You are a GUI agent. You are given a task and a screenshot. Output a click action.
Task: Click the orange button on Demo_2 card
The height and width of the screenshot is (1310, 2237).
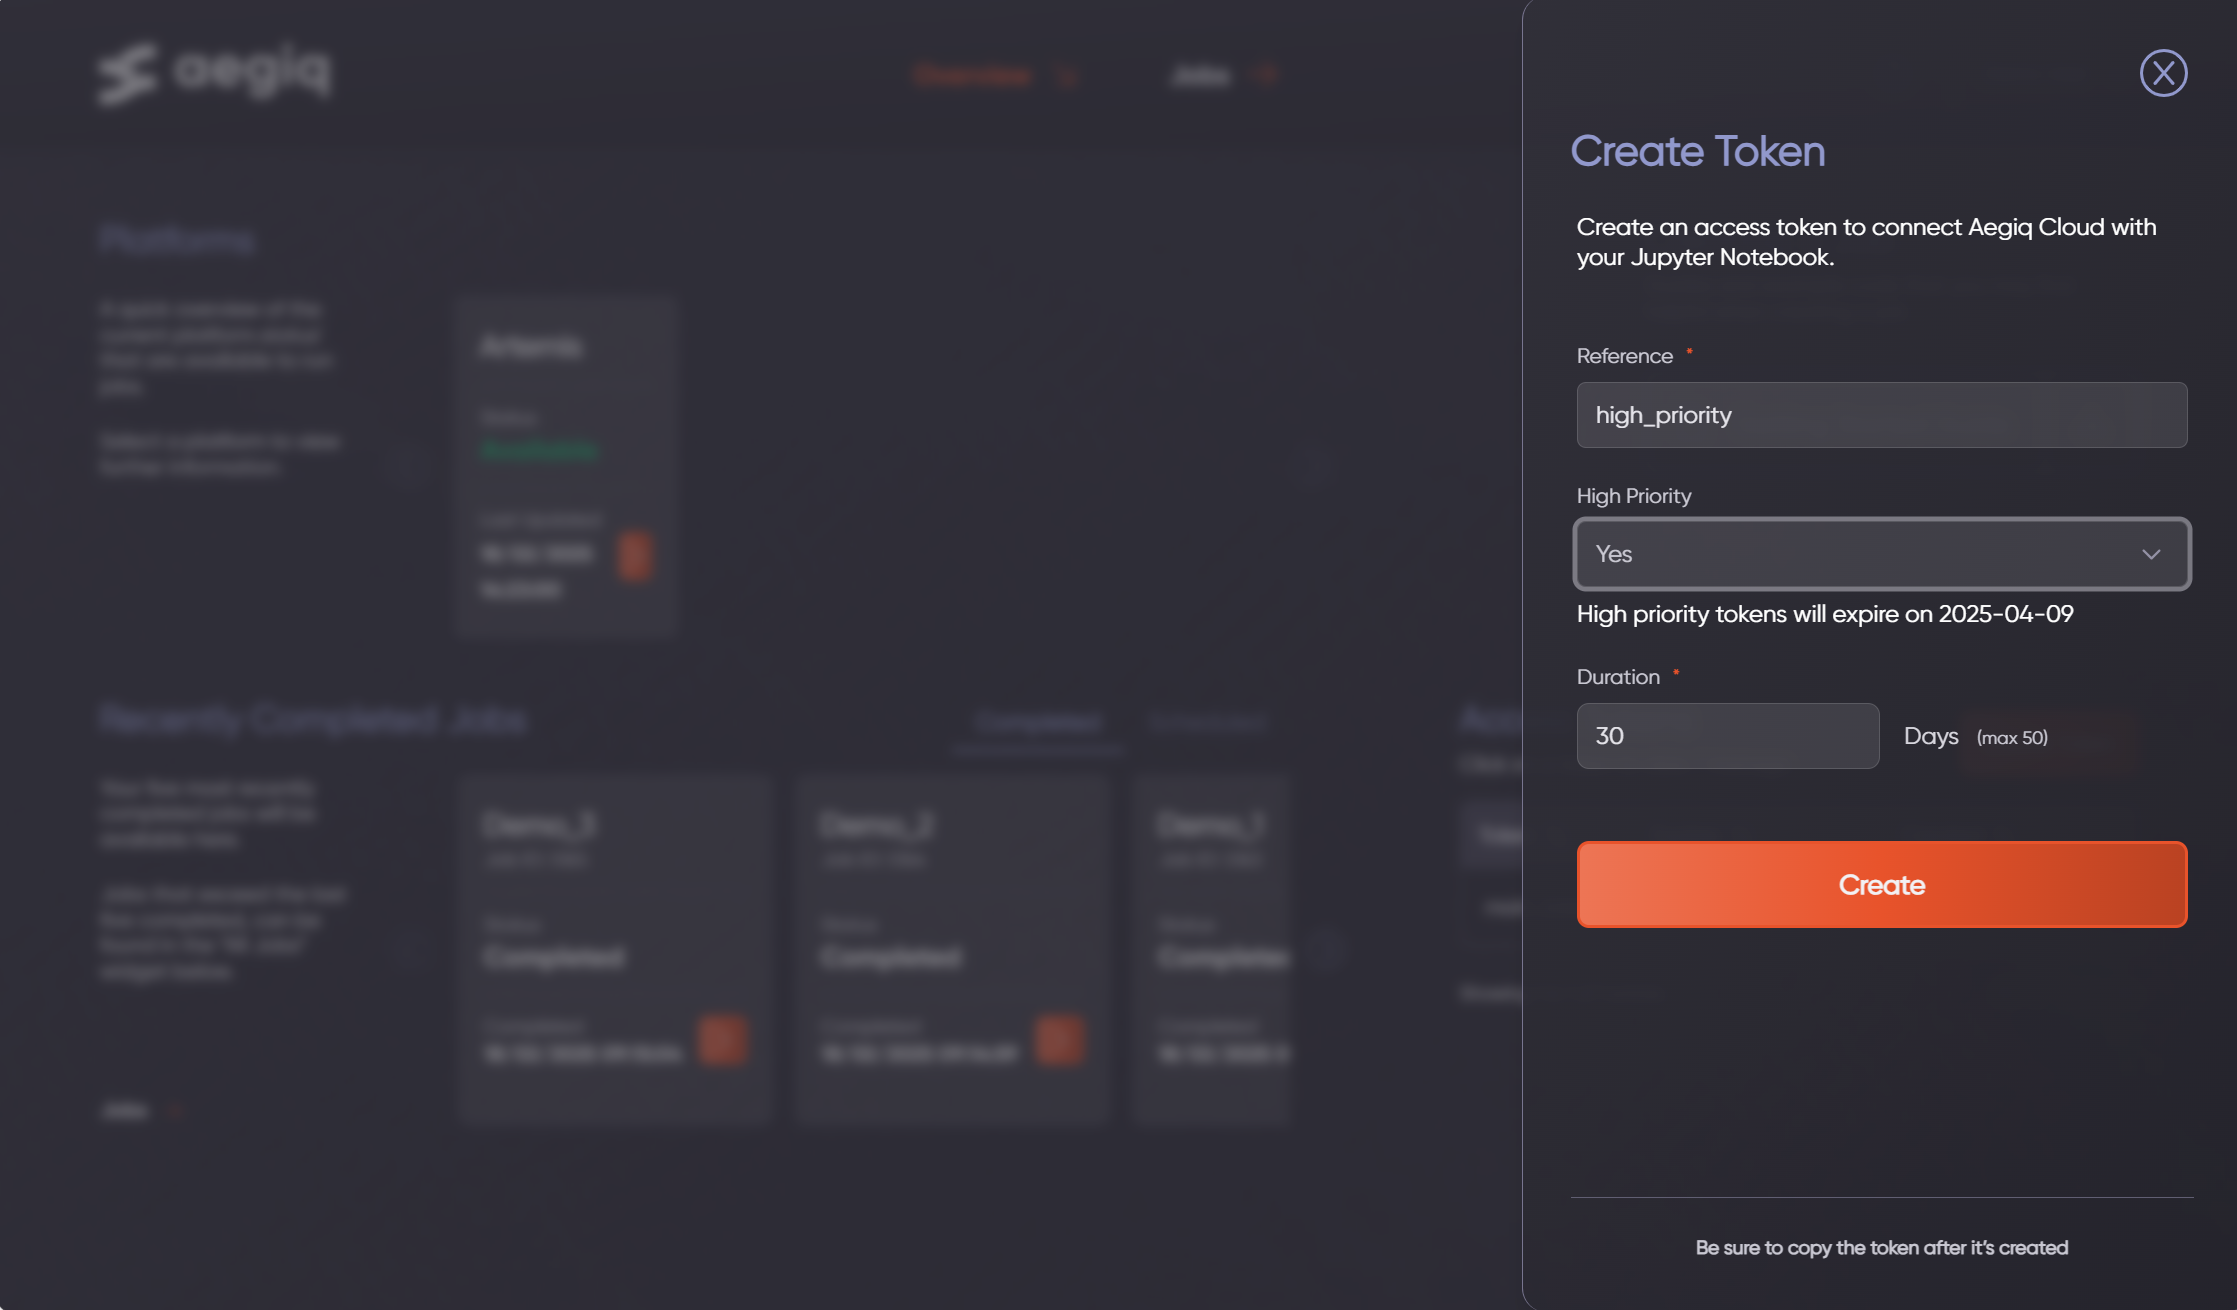[1059, 1041]
